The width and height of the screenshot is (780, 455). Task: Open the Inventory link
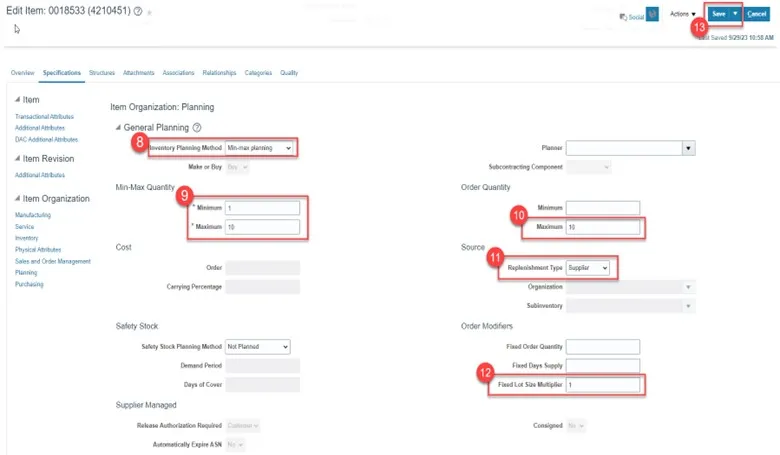pos(26,238)
